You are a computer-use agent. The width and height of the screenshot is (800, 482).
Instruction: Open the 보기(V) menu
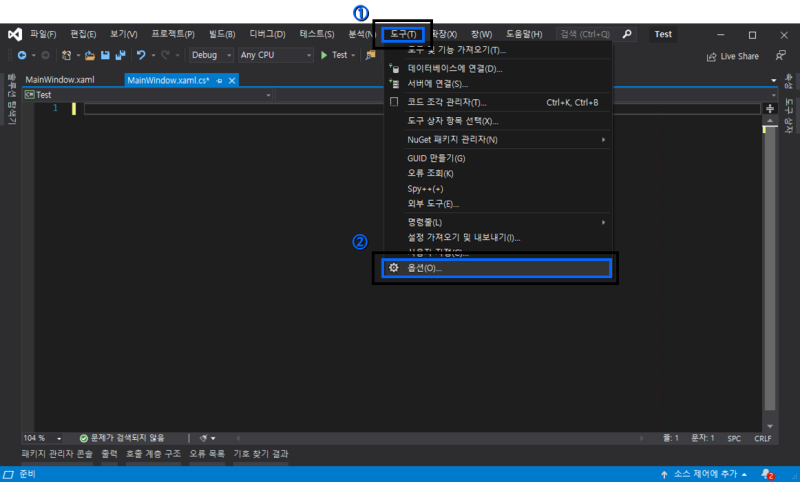124,34
